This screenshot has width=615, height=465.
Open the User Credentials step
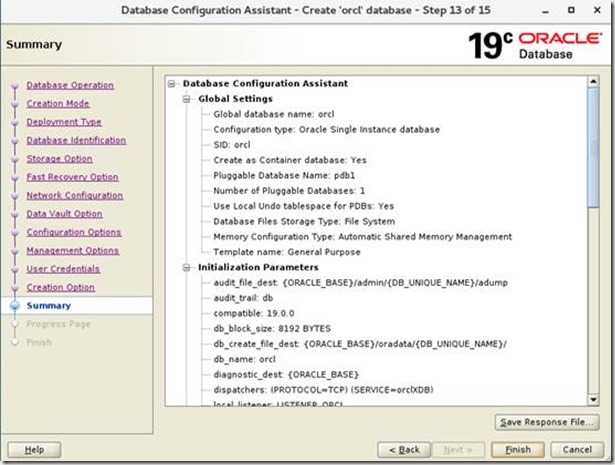pos(63,269)
